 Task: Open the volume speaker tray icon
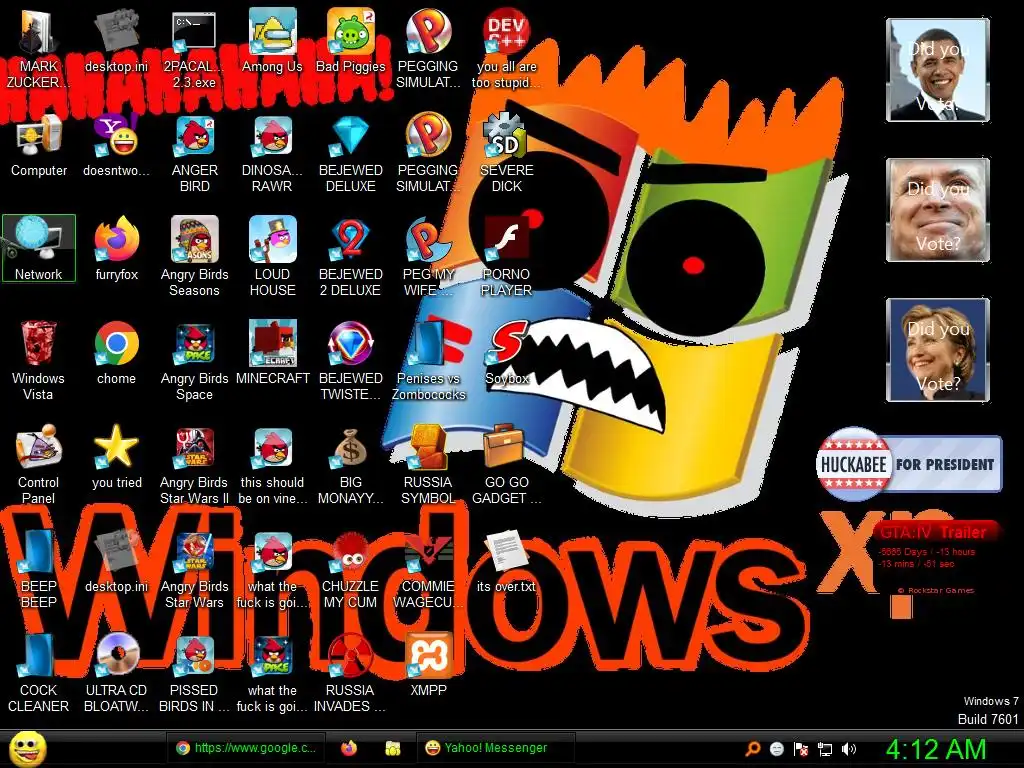(849, 749)
